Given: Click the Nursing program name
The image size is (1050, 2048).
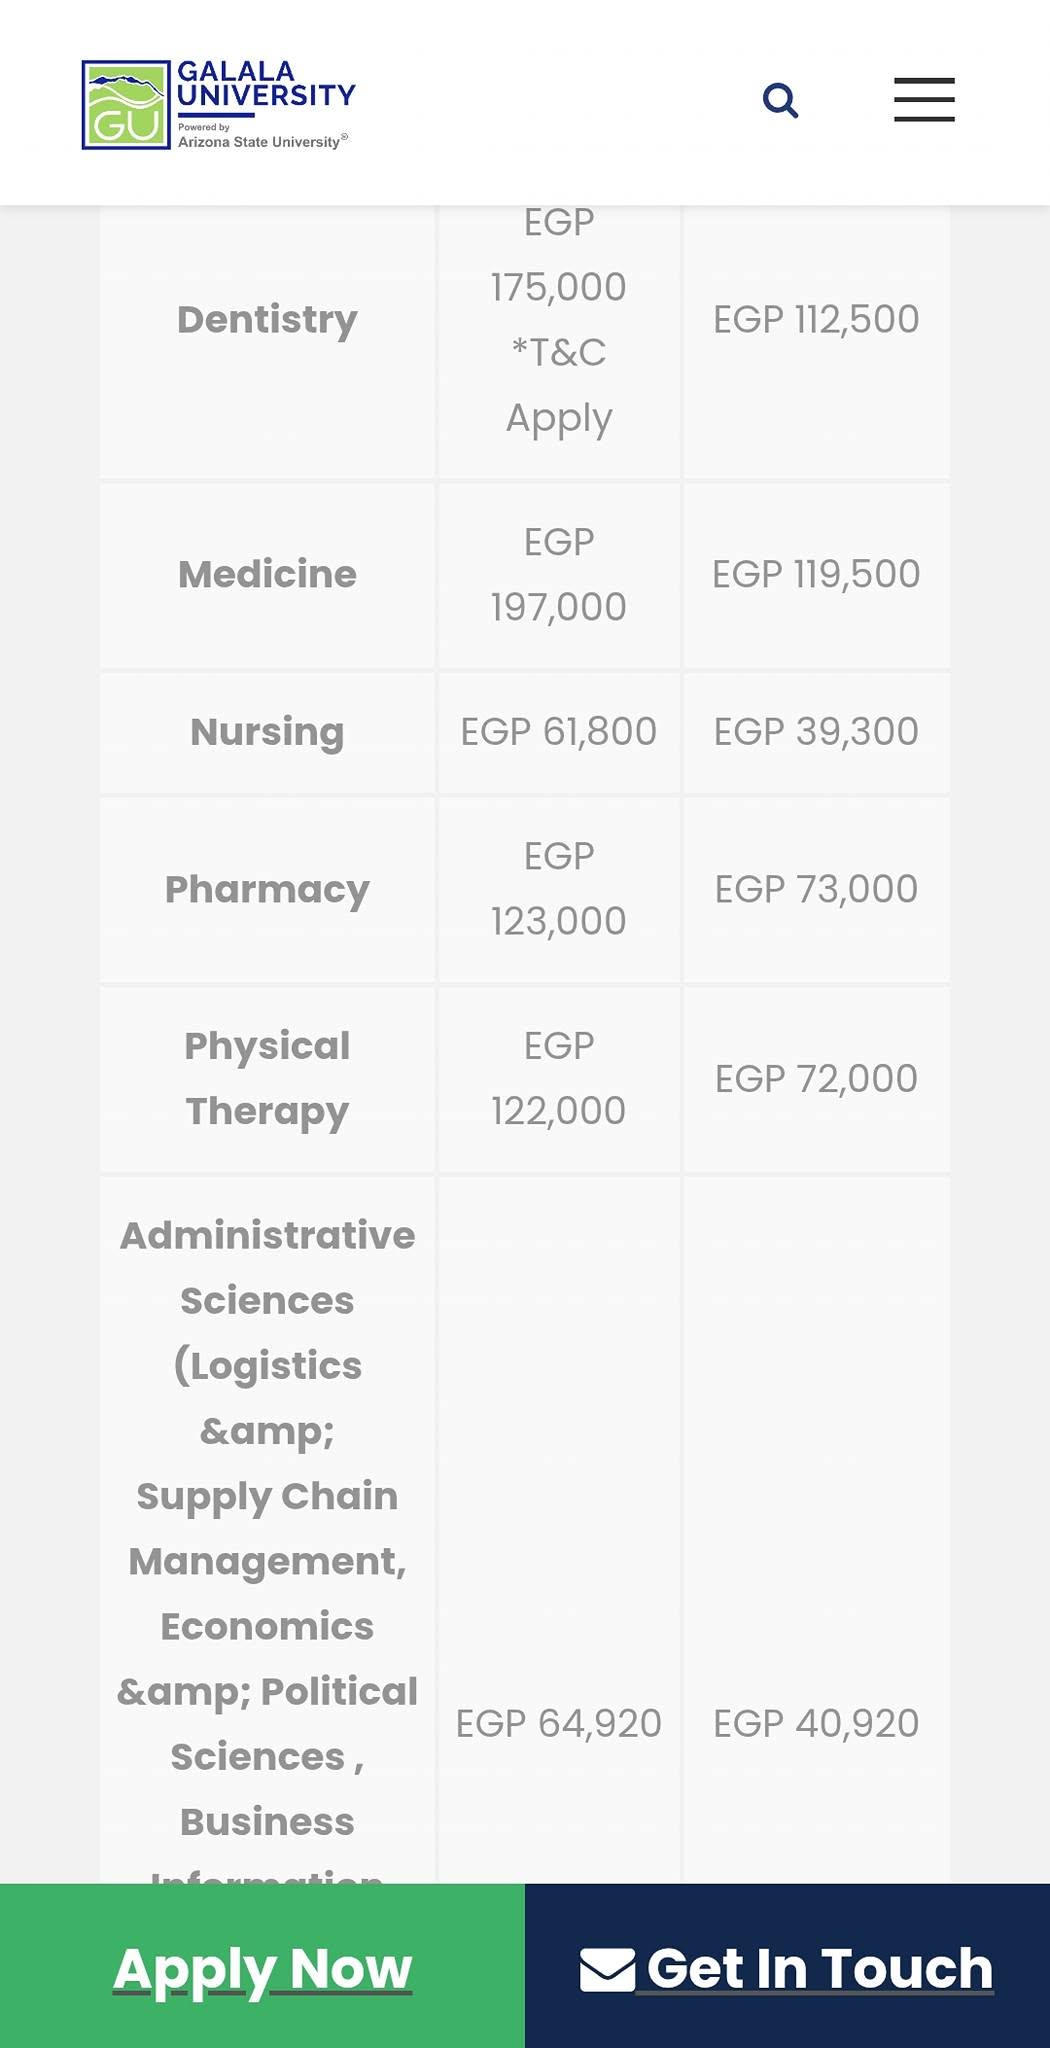Looking at the screenshot, I should 267,732.
